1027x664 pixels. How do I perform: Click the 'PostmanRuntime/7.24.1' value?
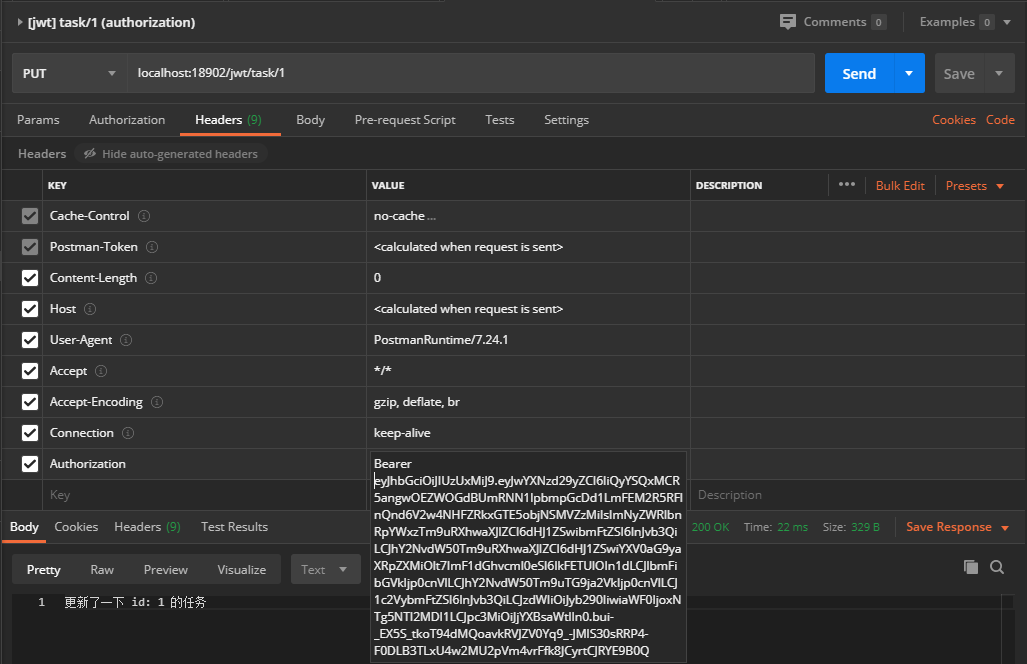(x=441, y=340)
